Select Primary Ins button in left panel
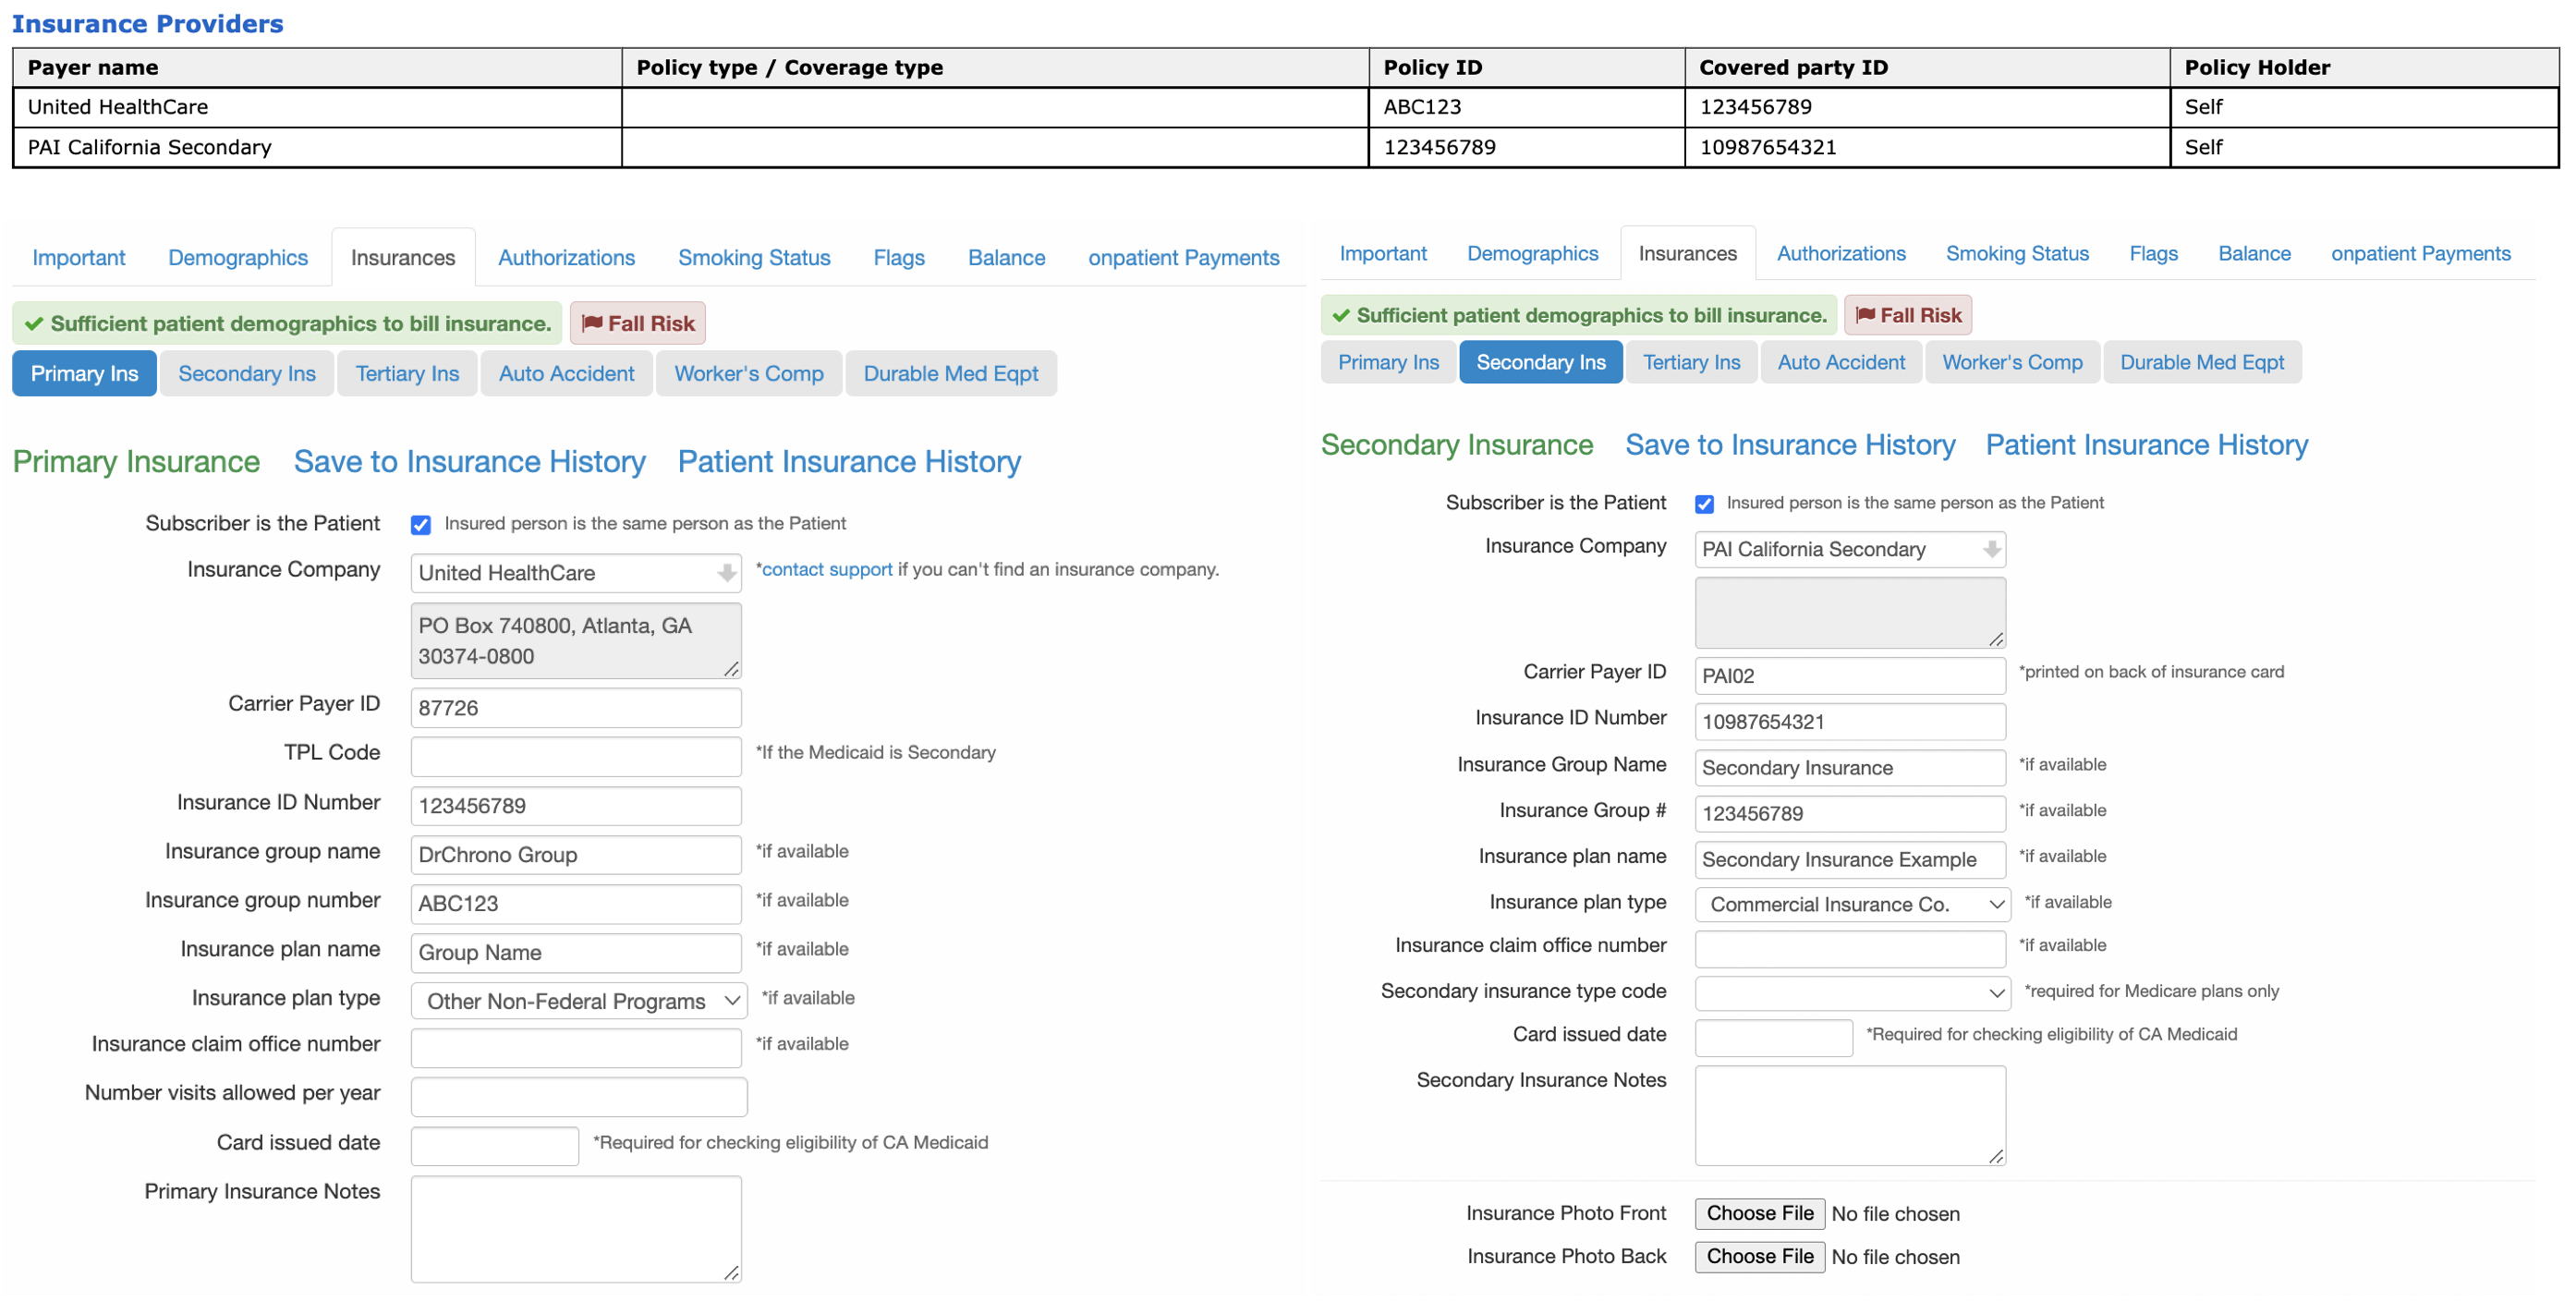 85,374
